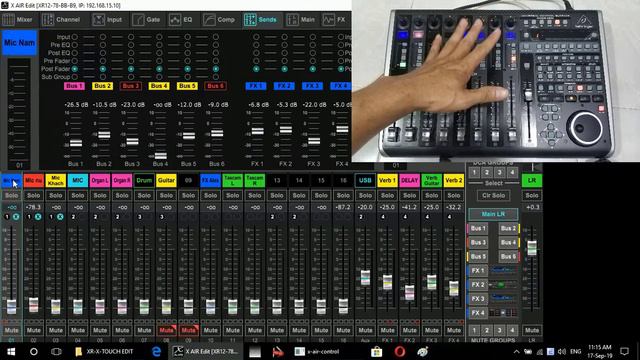Open Cortana search circle in taskbar

[x=34, y=351]
